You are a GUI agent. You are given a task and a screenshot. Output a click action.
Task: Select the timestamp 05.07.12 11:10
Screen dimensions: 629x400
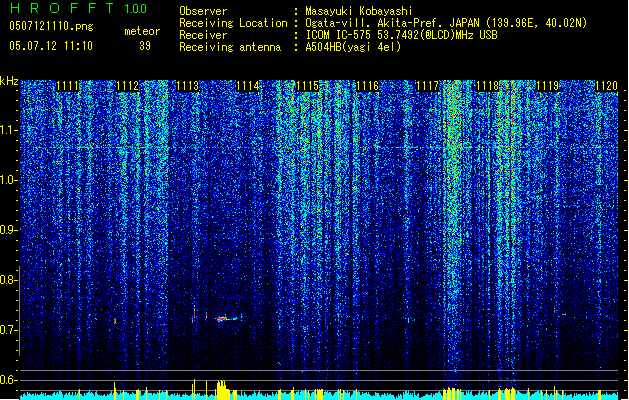tap(51, 46)
